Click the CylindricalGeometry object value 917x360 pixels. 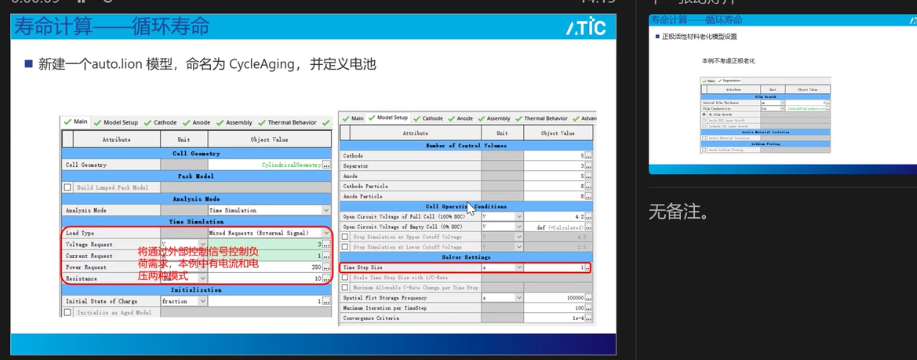coord(291,165)
